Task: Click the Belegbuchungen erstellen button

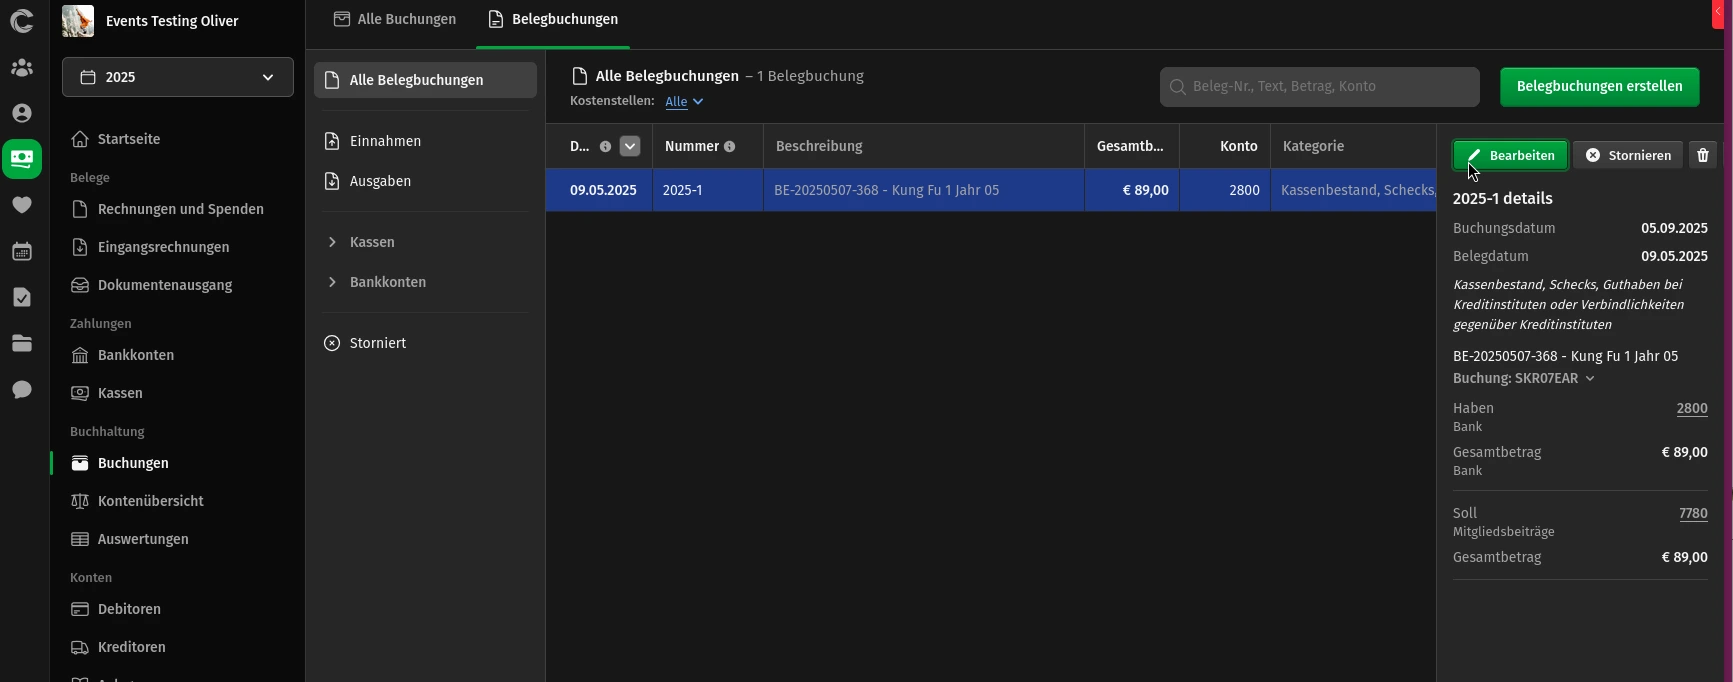Action: [x=1599, y=87]
